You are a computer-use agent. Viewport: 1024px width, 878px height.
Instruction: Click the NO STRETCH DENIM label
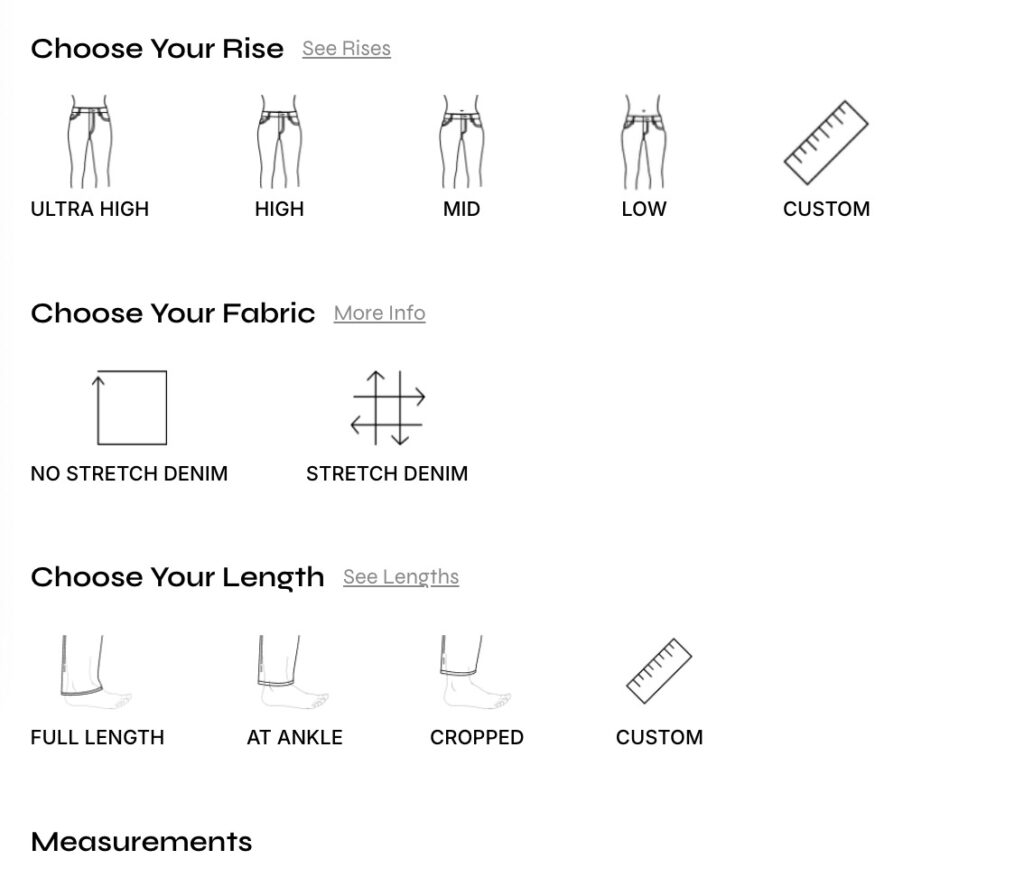129,474
